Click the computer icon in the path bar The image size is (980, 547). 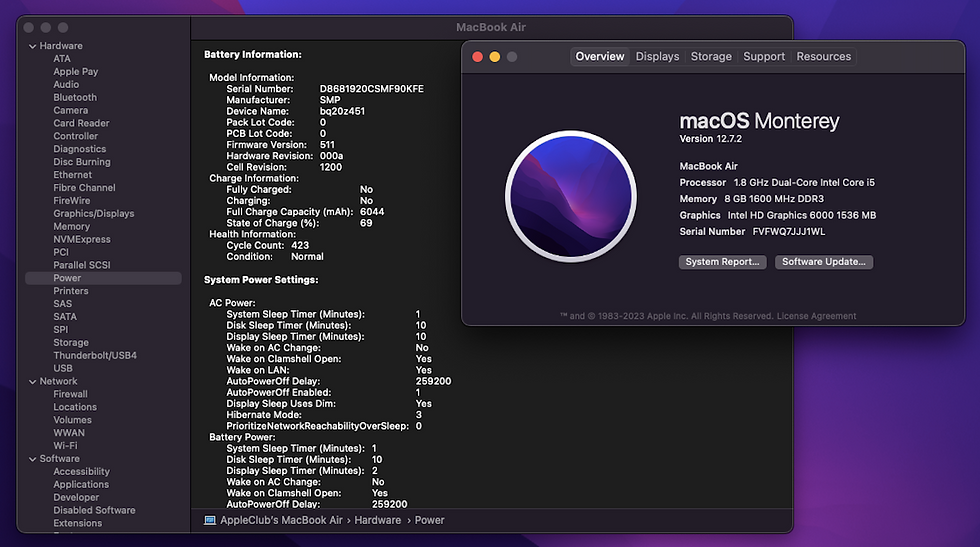click(x=210, y=520)
